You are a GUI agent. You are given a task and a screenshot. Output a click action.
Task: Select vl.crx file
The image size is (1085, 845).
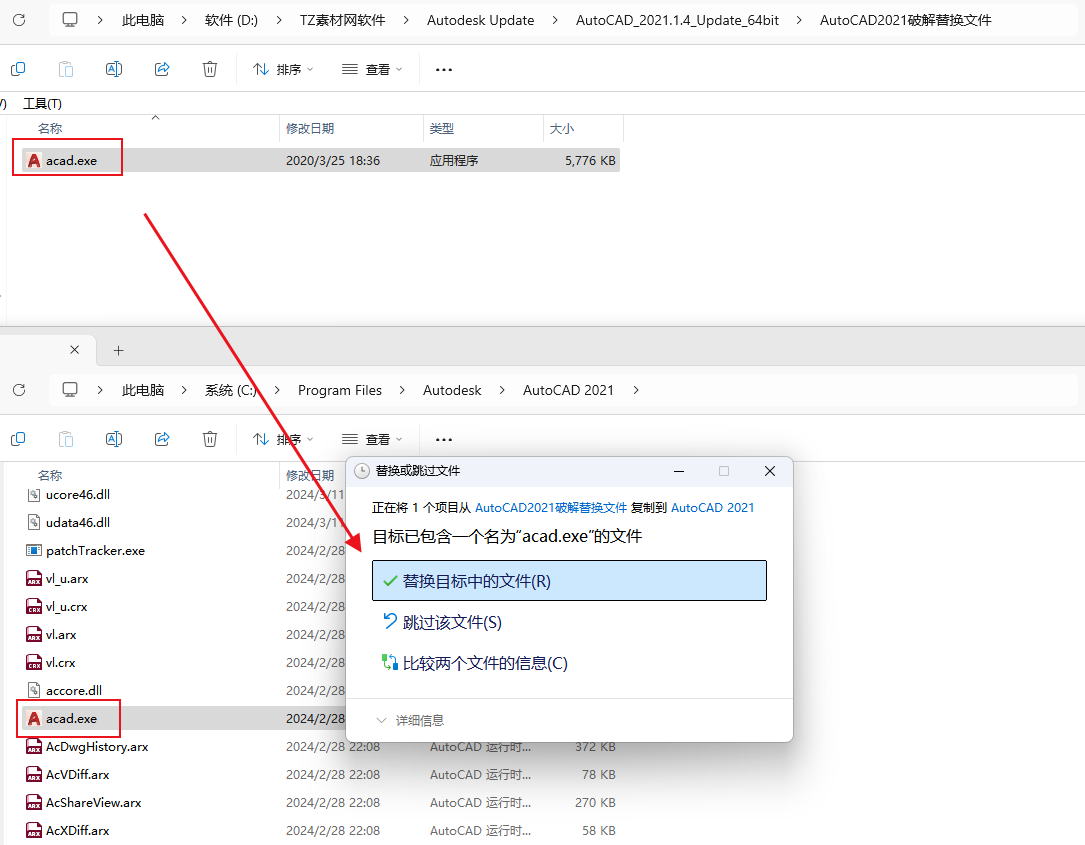click(x=60, y=663)
